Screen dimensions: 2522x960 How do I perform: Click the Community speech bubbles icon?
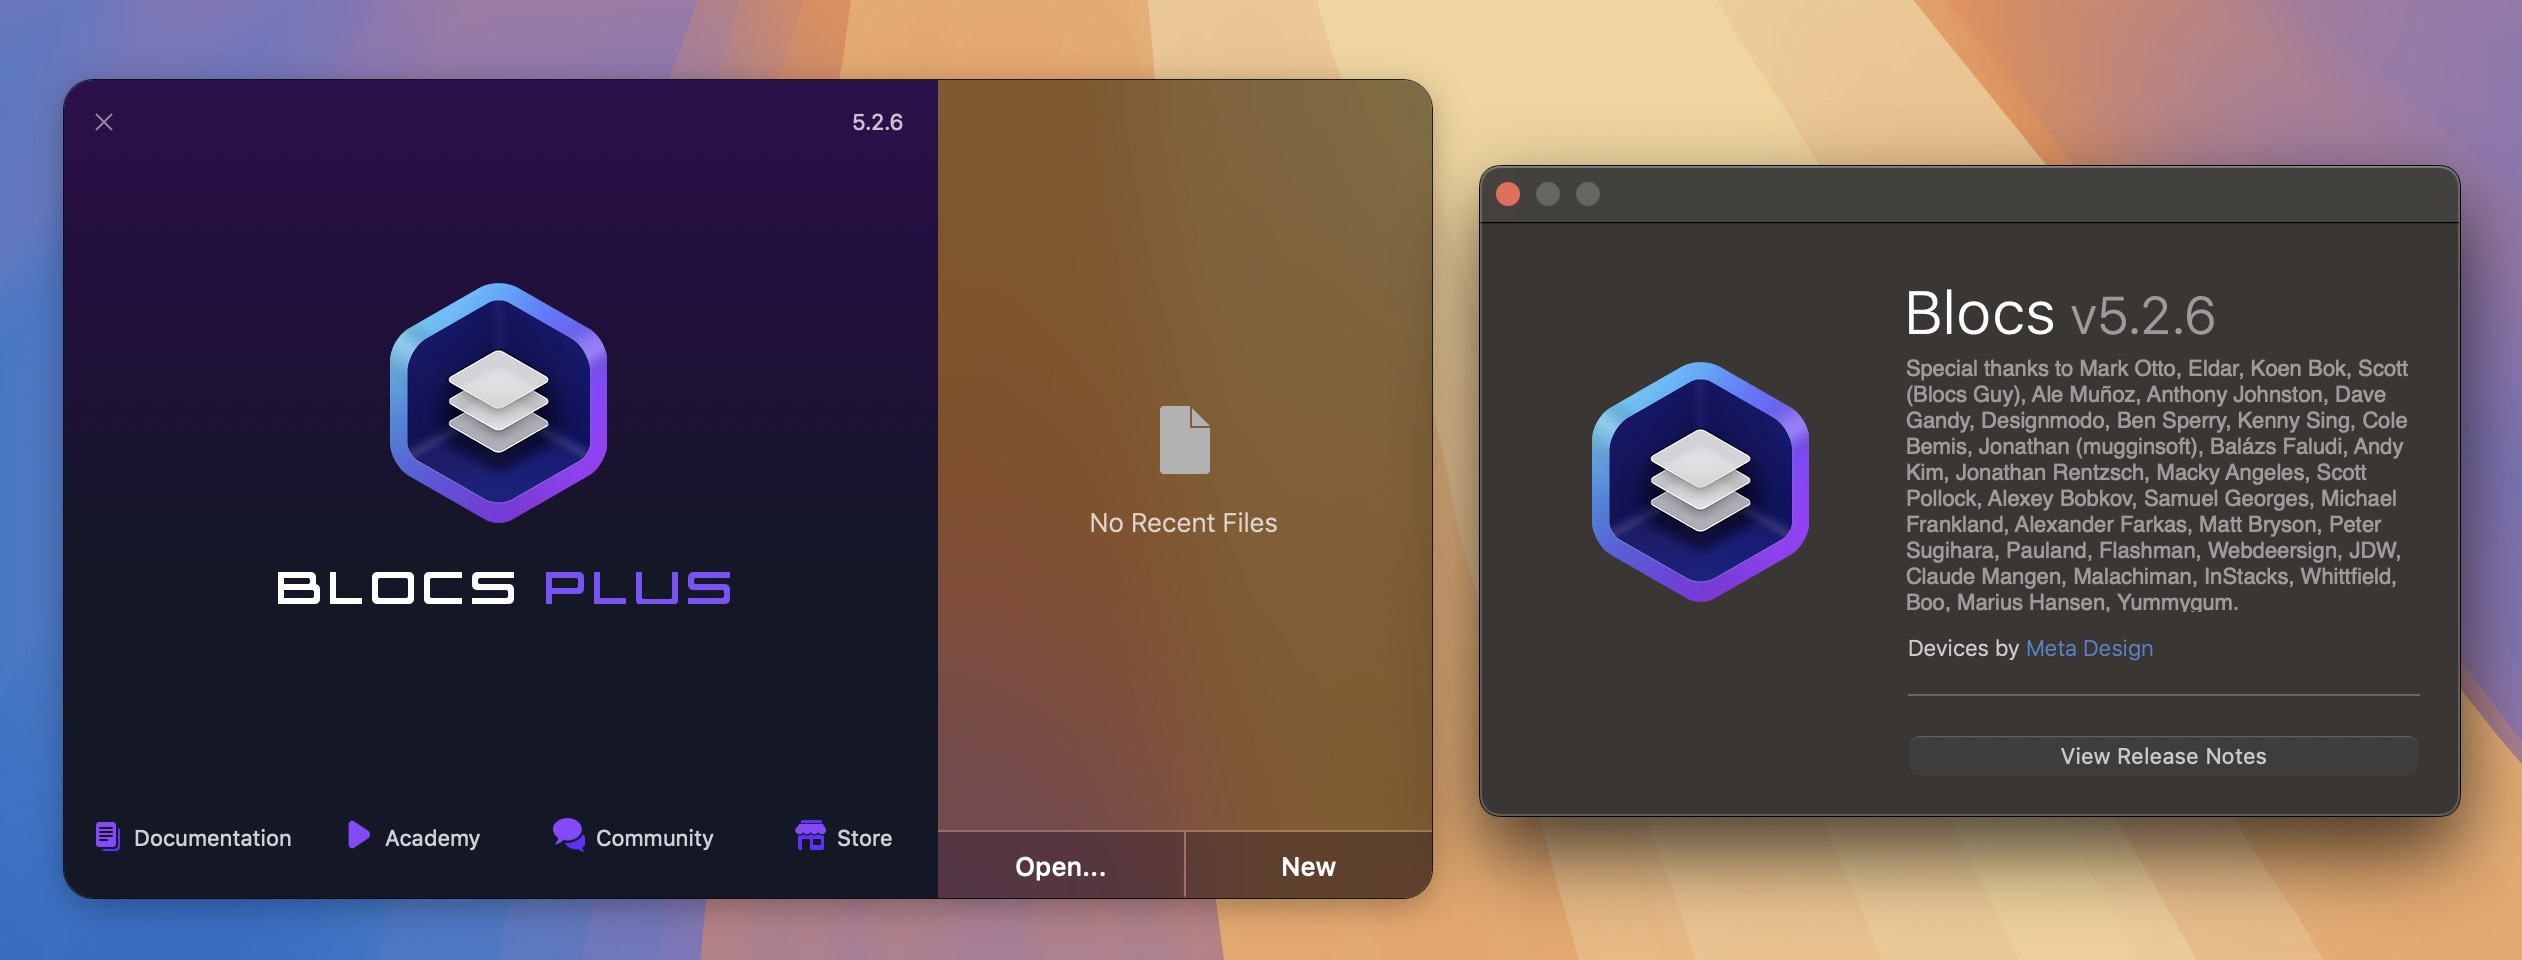(569, 835)
